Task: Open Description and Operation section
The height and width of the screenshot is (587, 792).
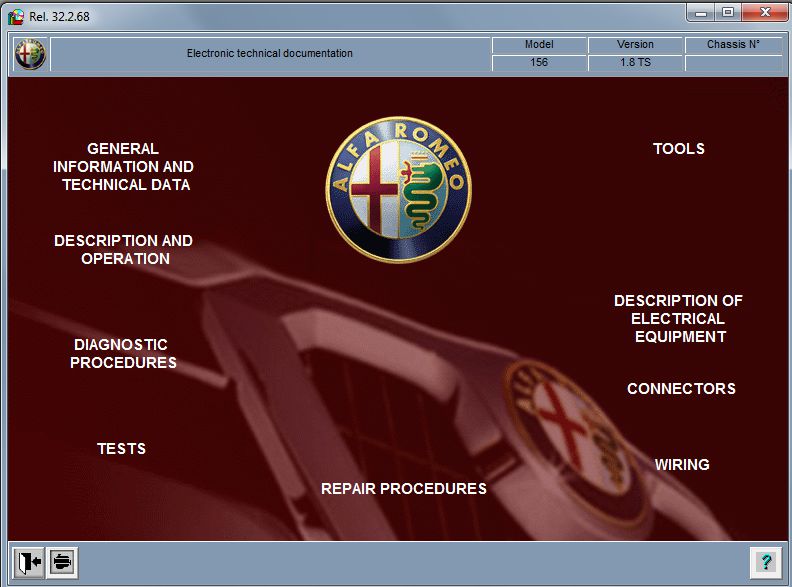Action: (123, 250)
